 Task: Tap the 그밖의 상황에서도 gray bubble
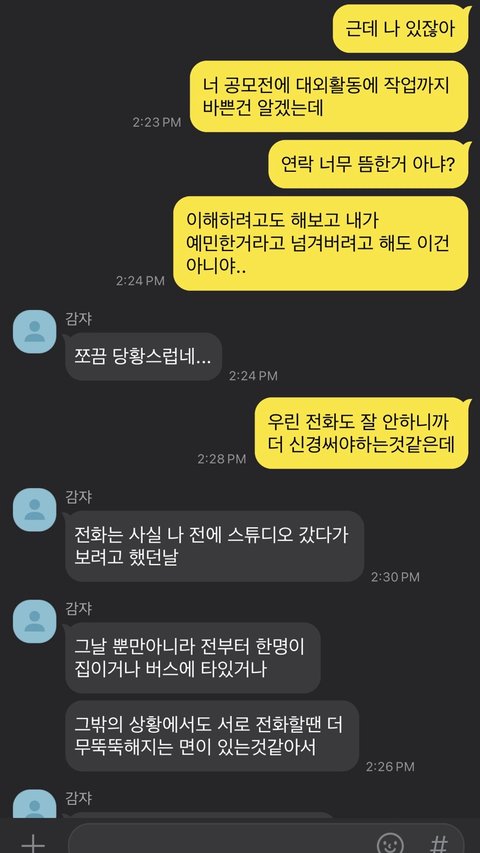[x=212, y=736]
